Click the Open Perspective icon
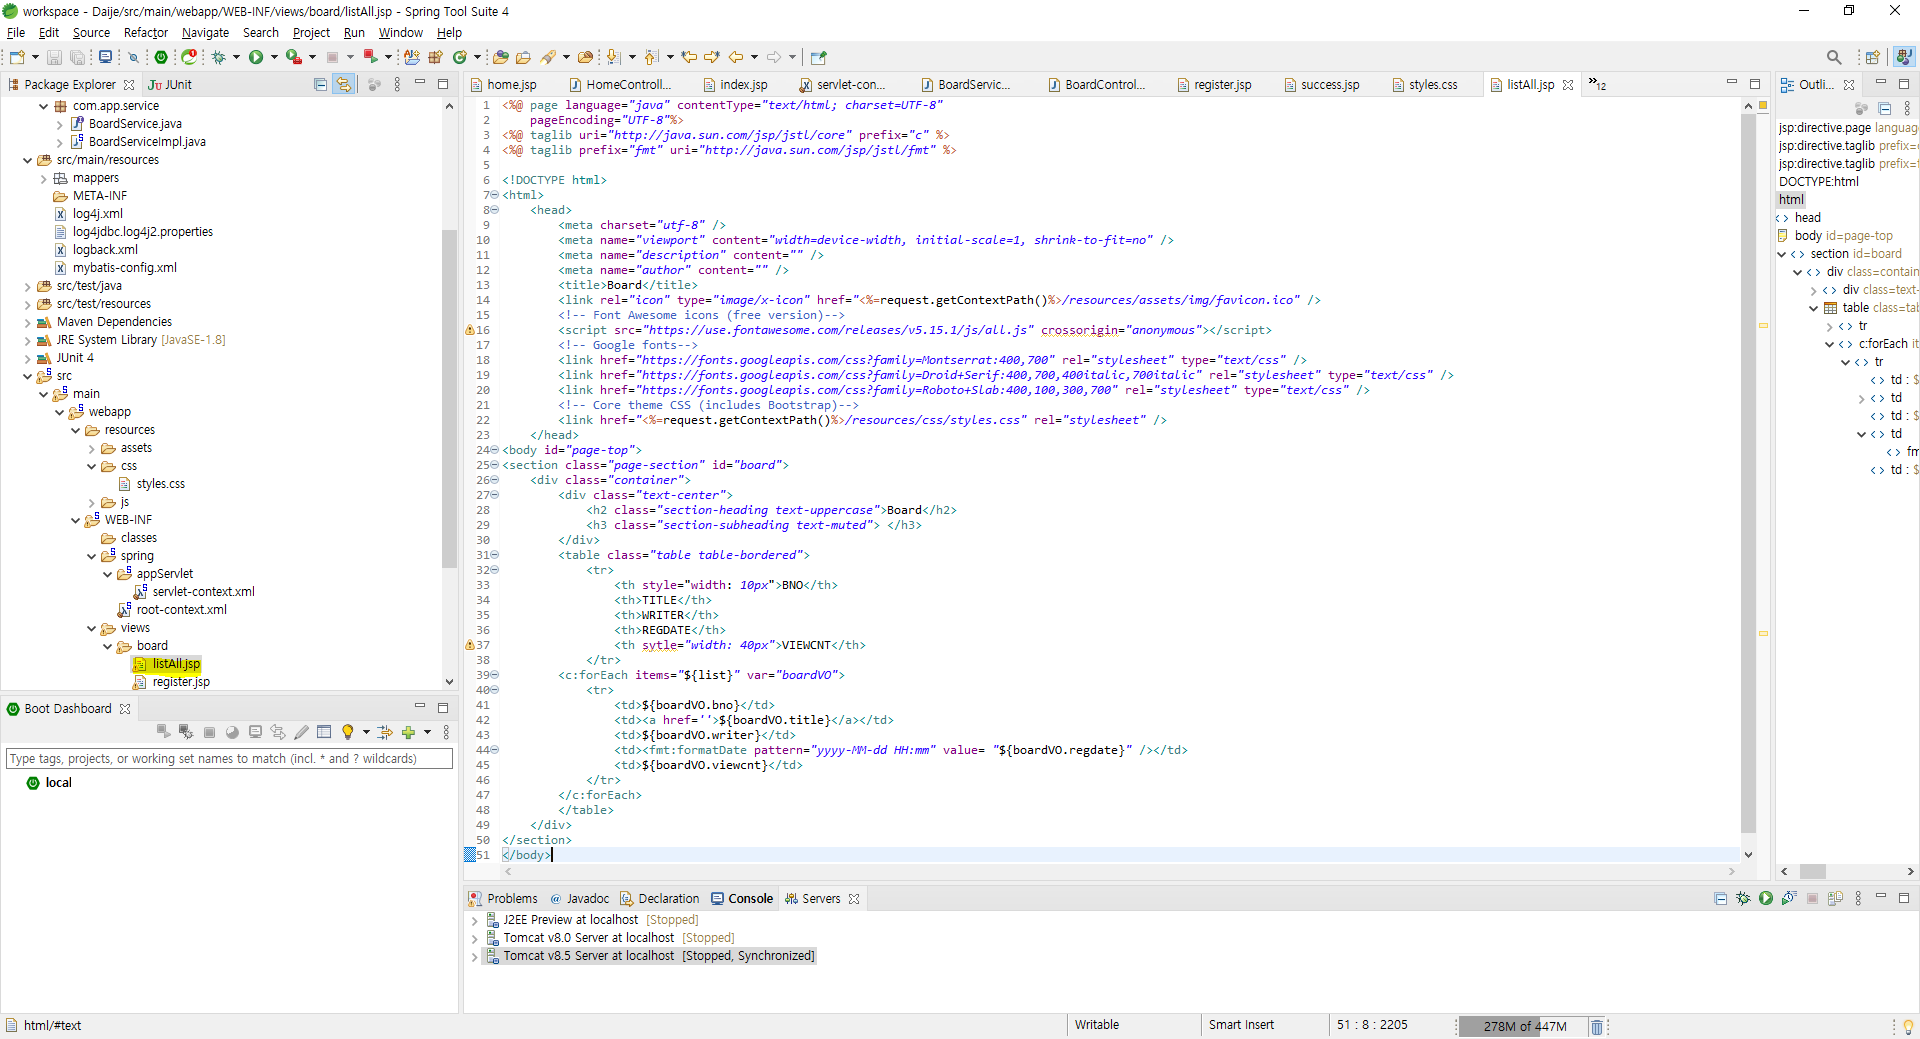 click(x=1873, y=57)
